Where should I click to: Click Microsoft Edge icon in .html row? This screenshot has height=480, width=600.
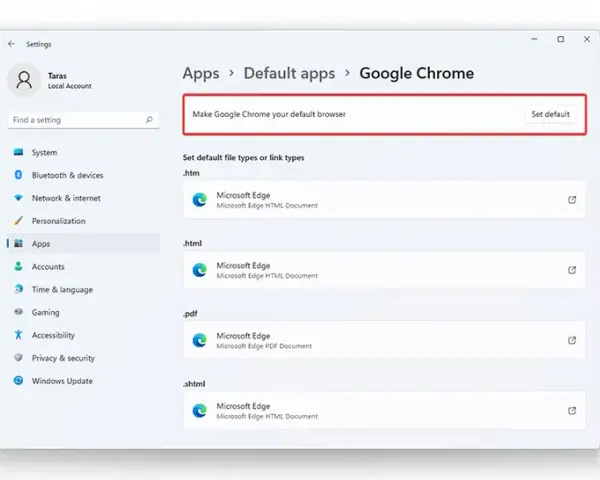(x=199, y=270)
